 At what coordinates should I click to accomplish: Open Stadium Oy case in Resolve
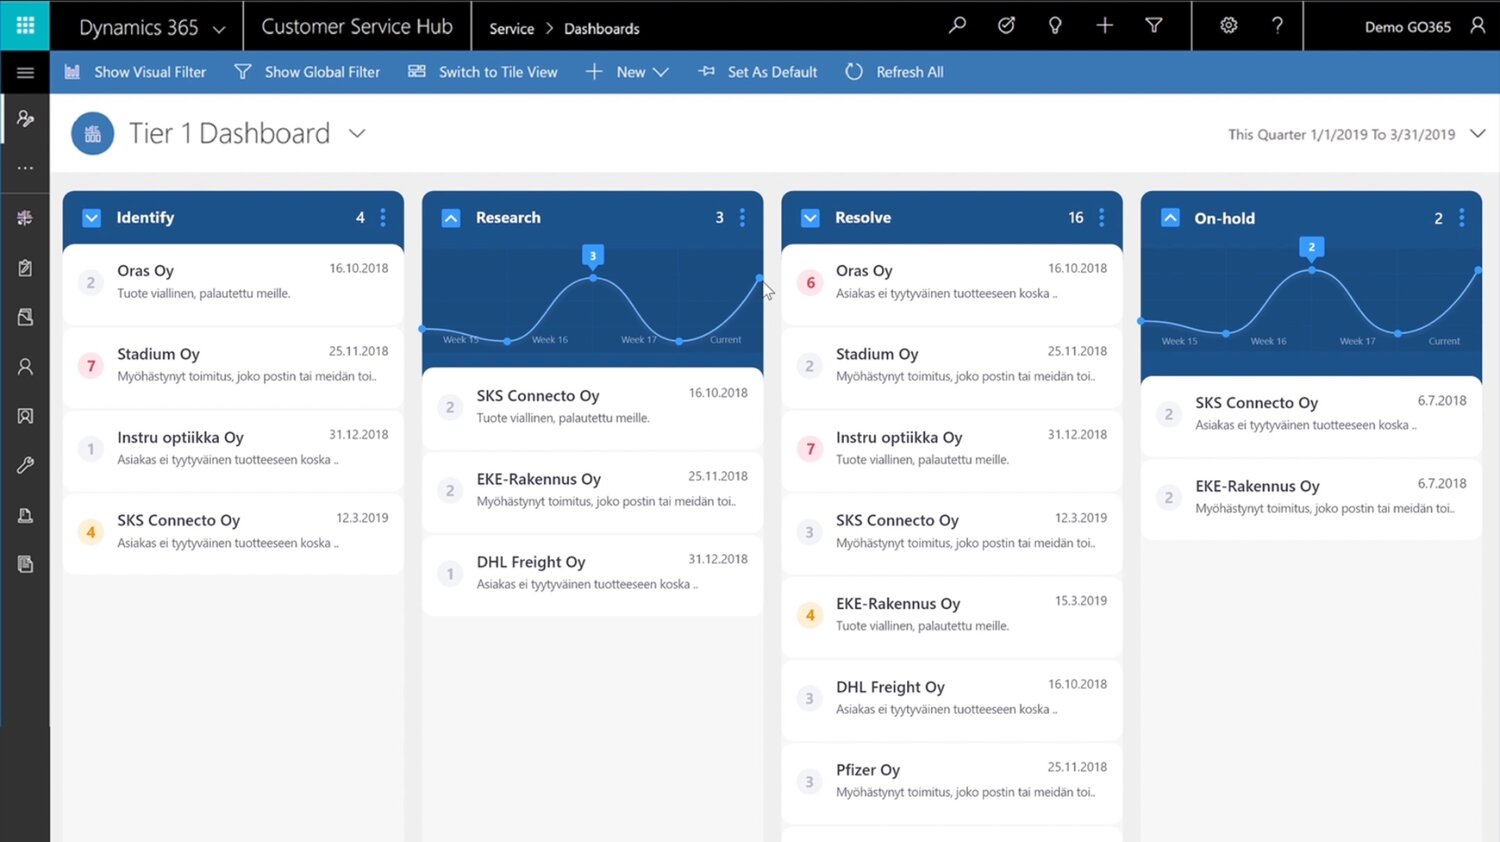[x=952, y=366]
